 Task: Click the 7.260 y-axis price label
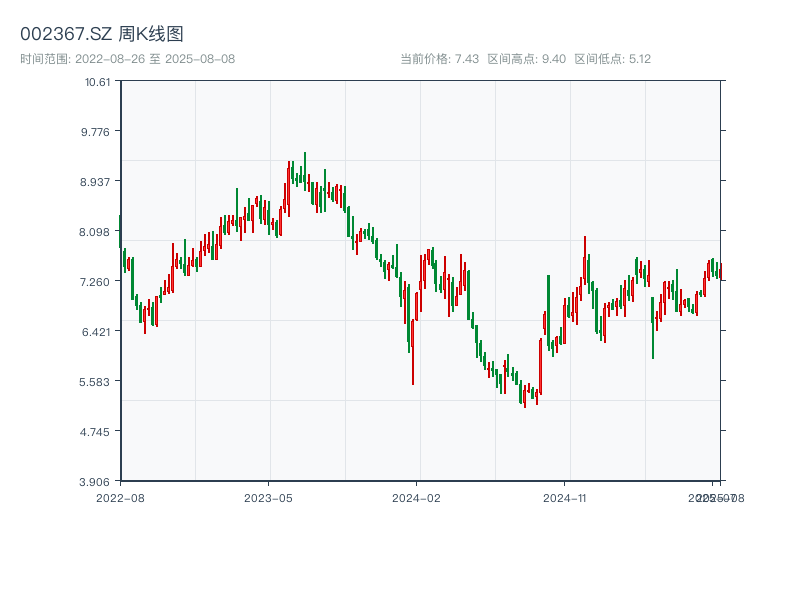98,281
